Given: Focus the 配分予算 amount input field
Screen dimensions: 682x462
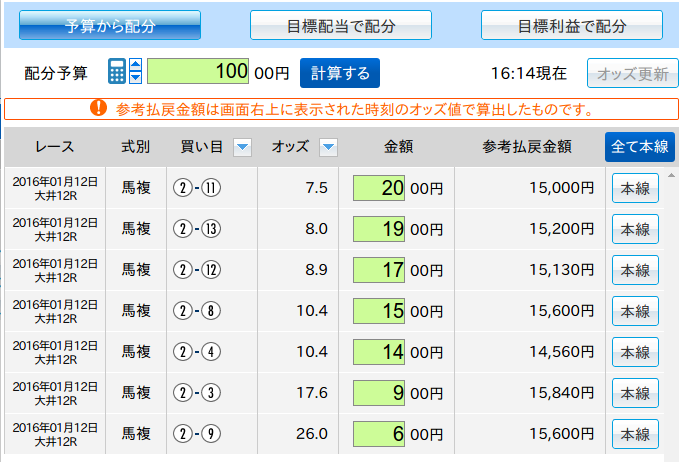Looking at the screenshot, I should pos(199,72).
